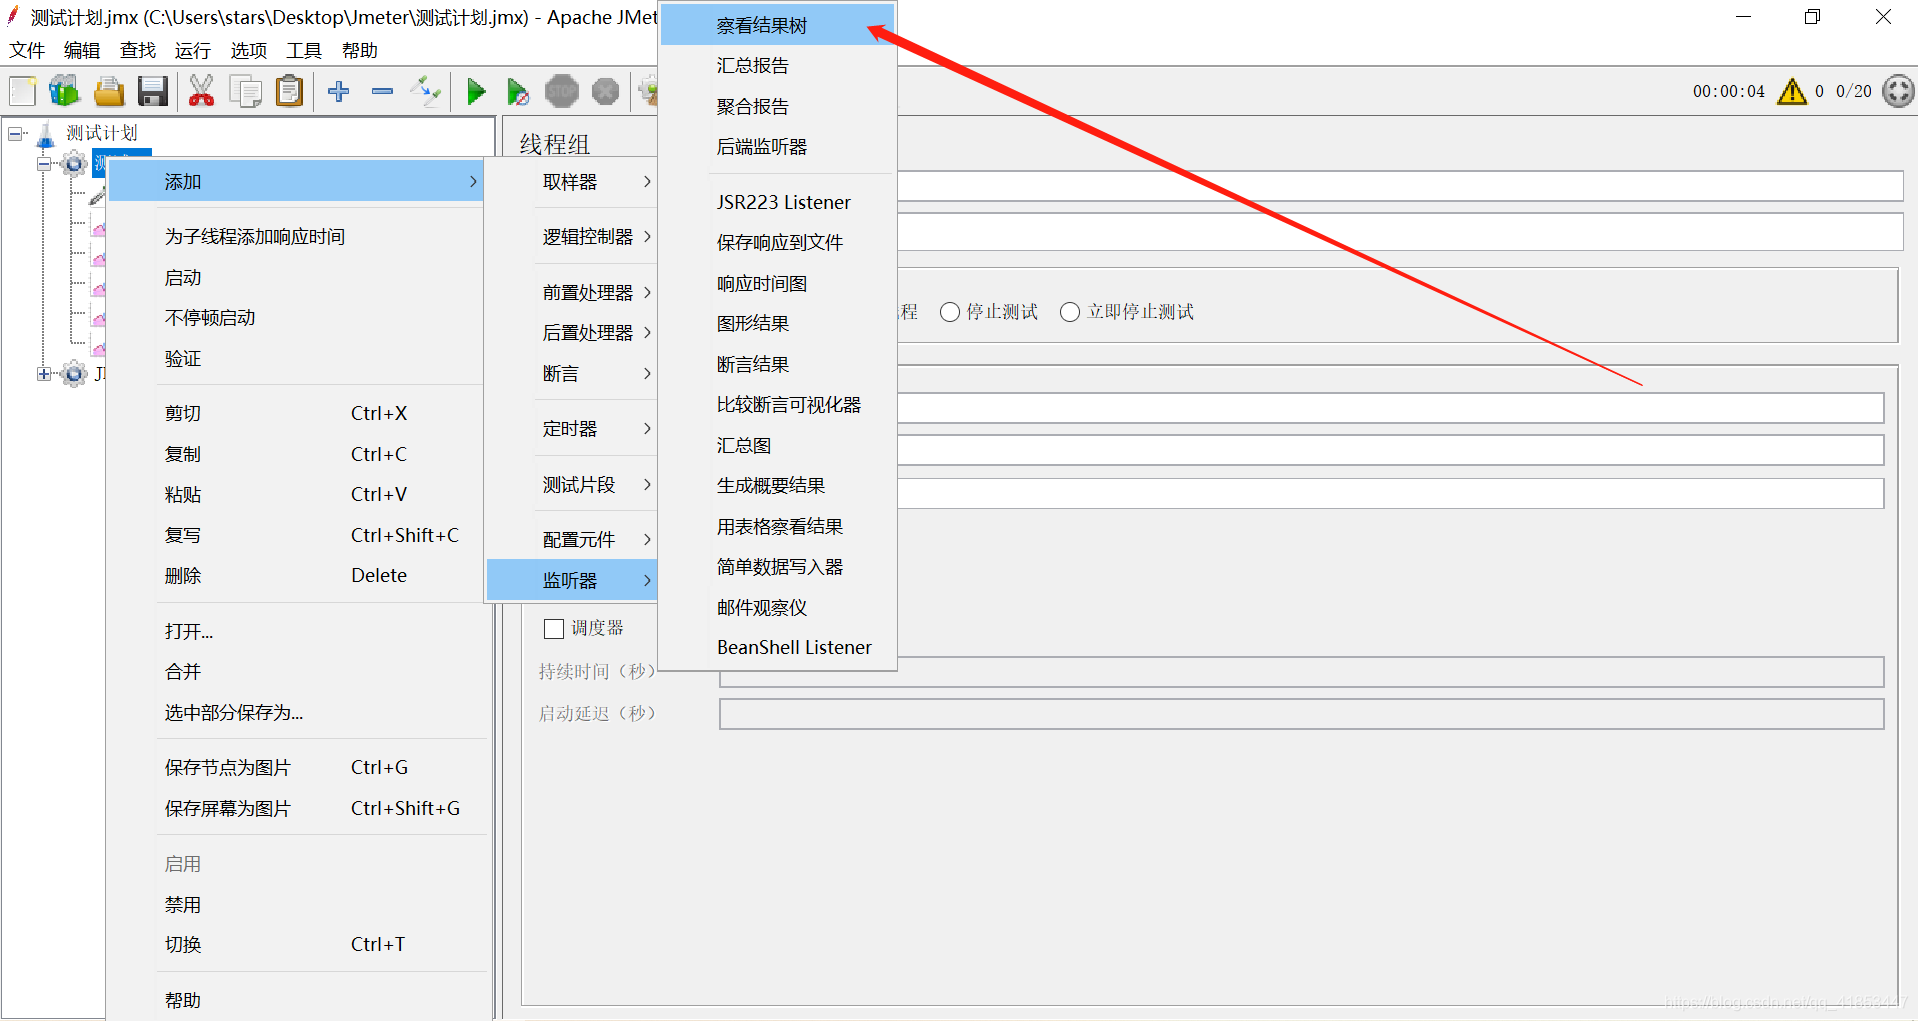The width and height of the screenshot is (1918, 1021).
Task: Click the 启动延迟（秒）input field
Action: 1302,714
